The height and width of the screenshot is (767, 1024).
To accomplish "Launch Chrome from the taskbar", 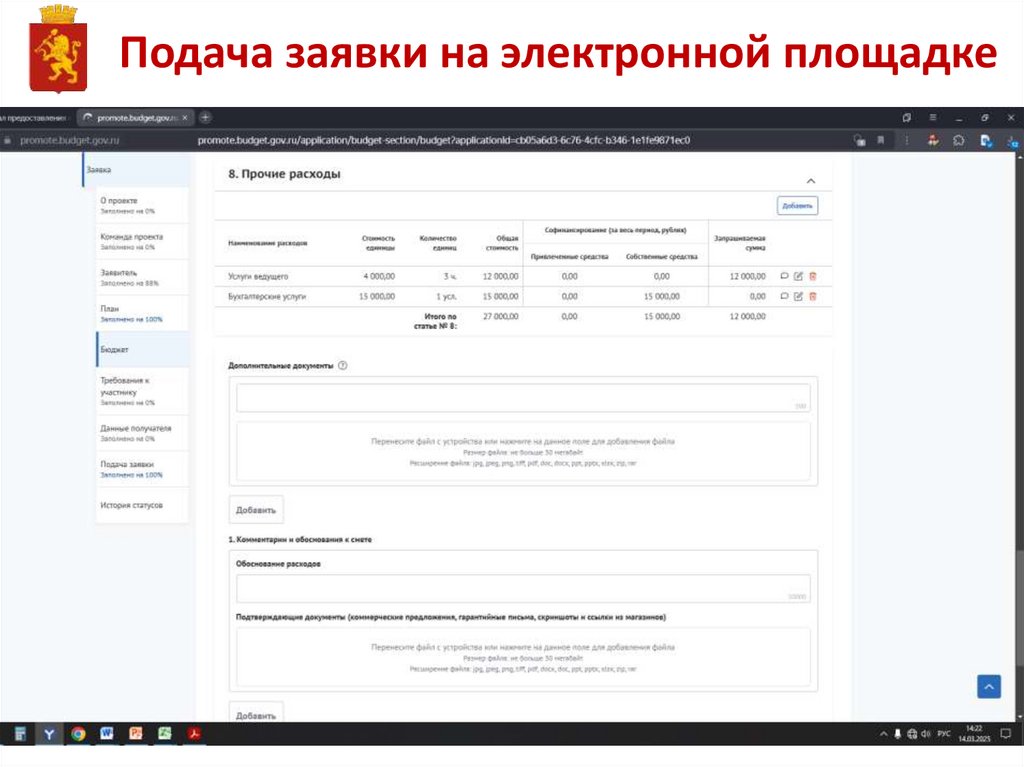I will click(78, 734).
